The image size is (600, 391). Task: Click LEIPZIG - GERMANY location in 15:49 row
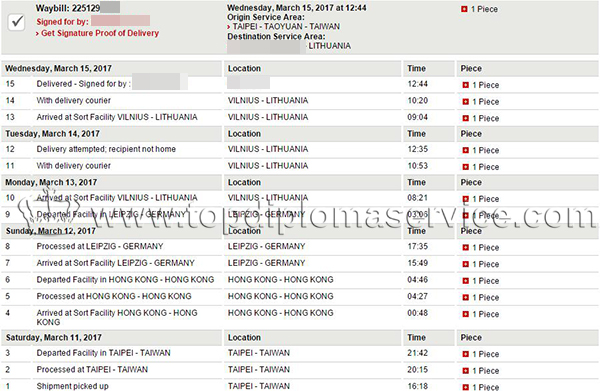pyautogui.click(x=266, y=263)
